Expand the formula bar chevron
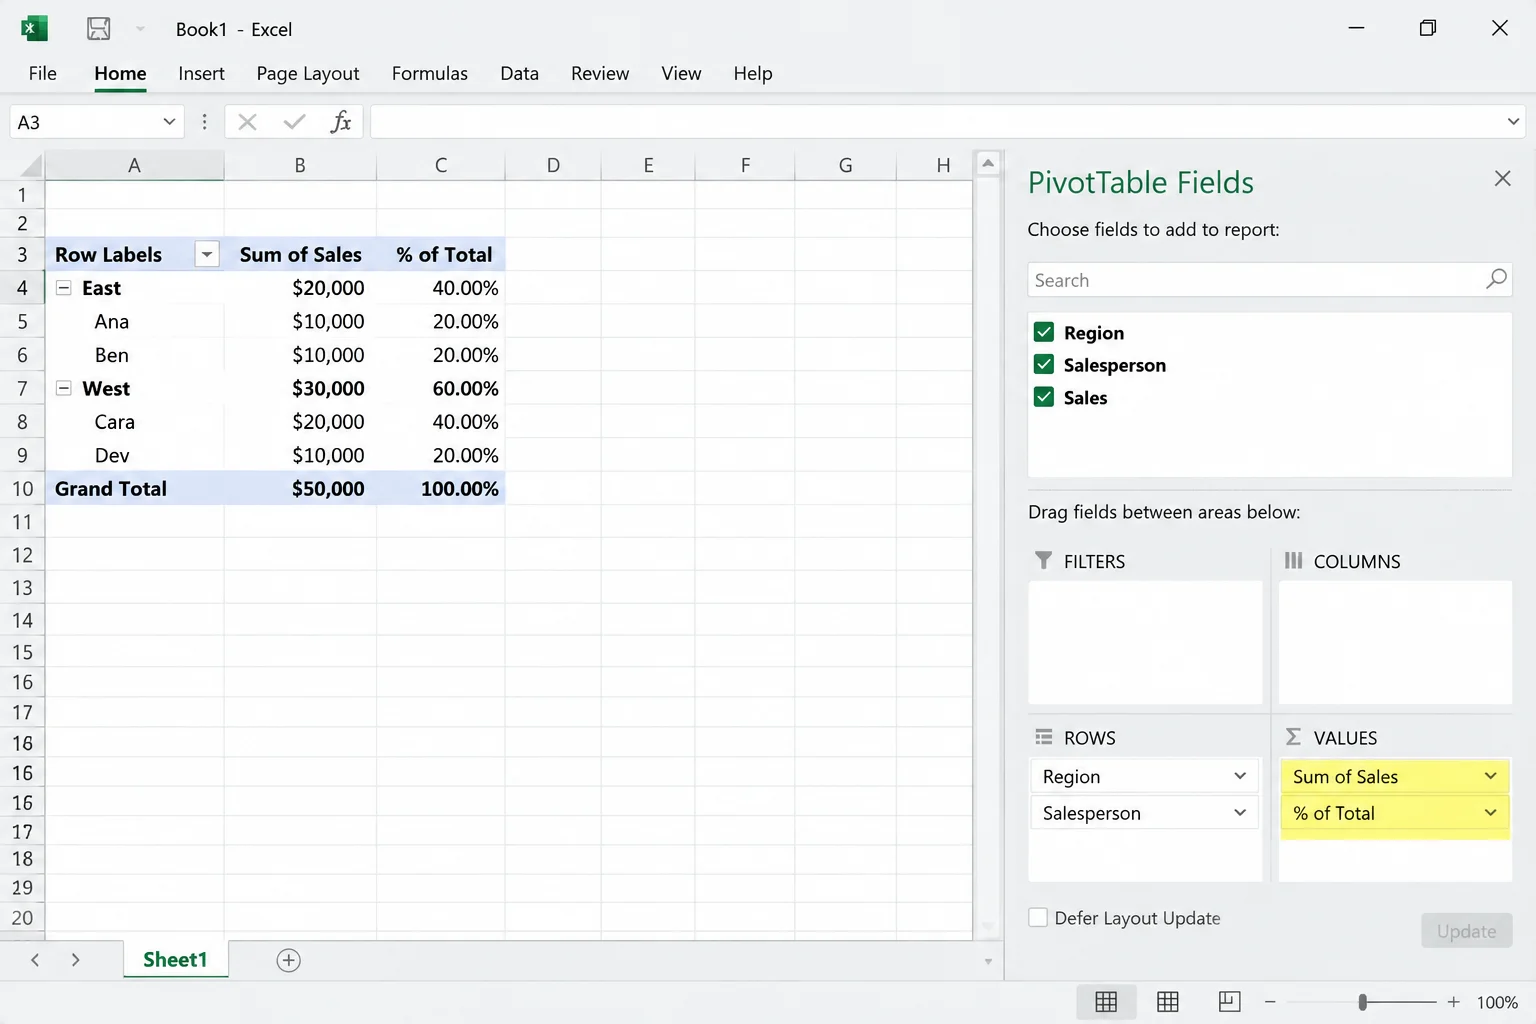Image resolution: width=1536 pixels, height=1024 pixels. point(1513,122)
